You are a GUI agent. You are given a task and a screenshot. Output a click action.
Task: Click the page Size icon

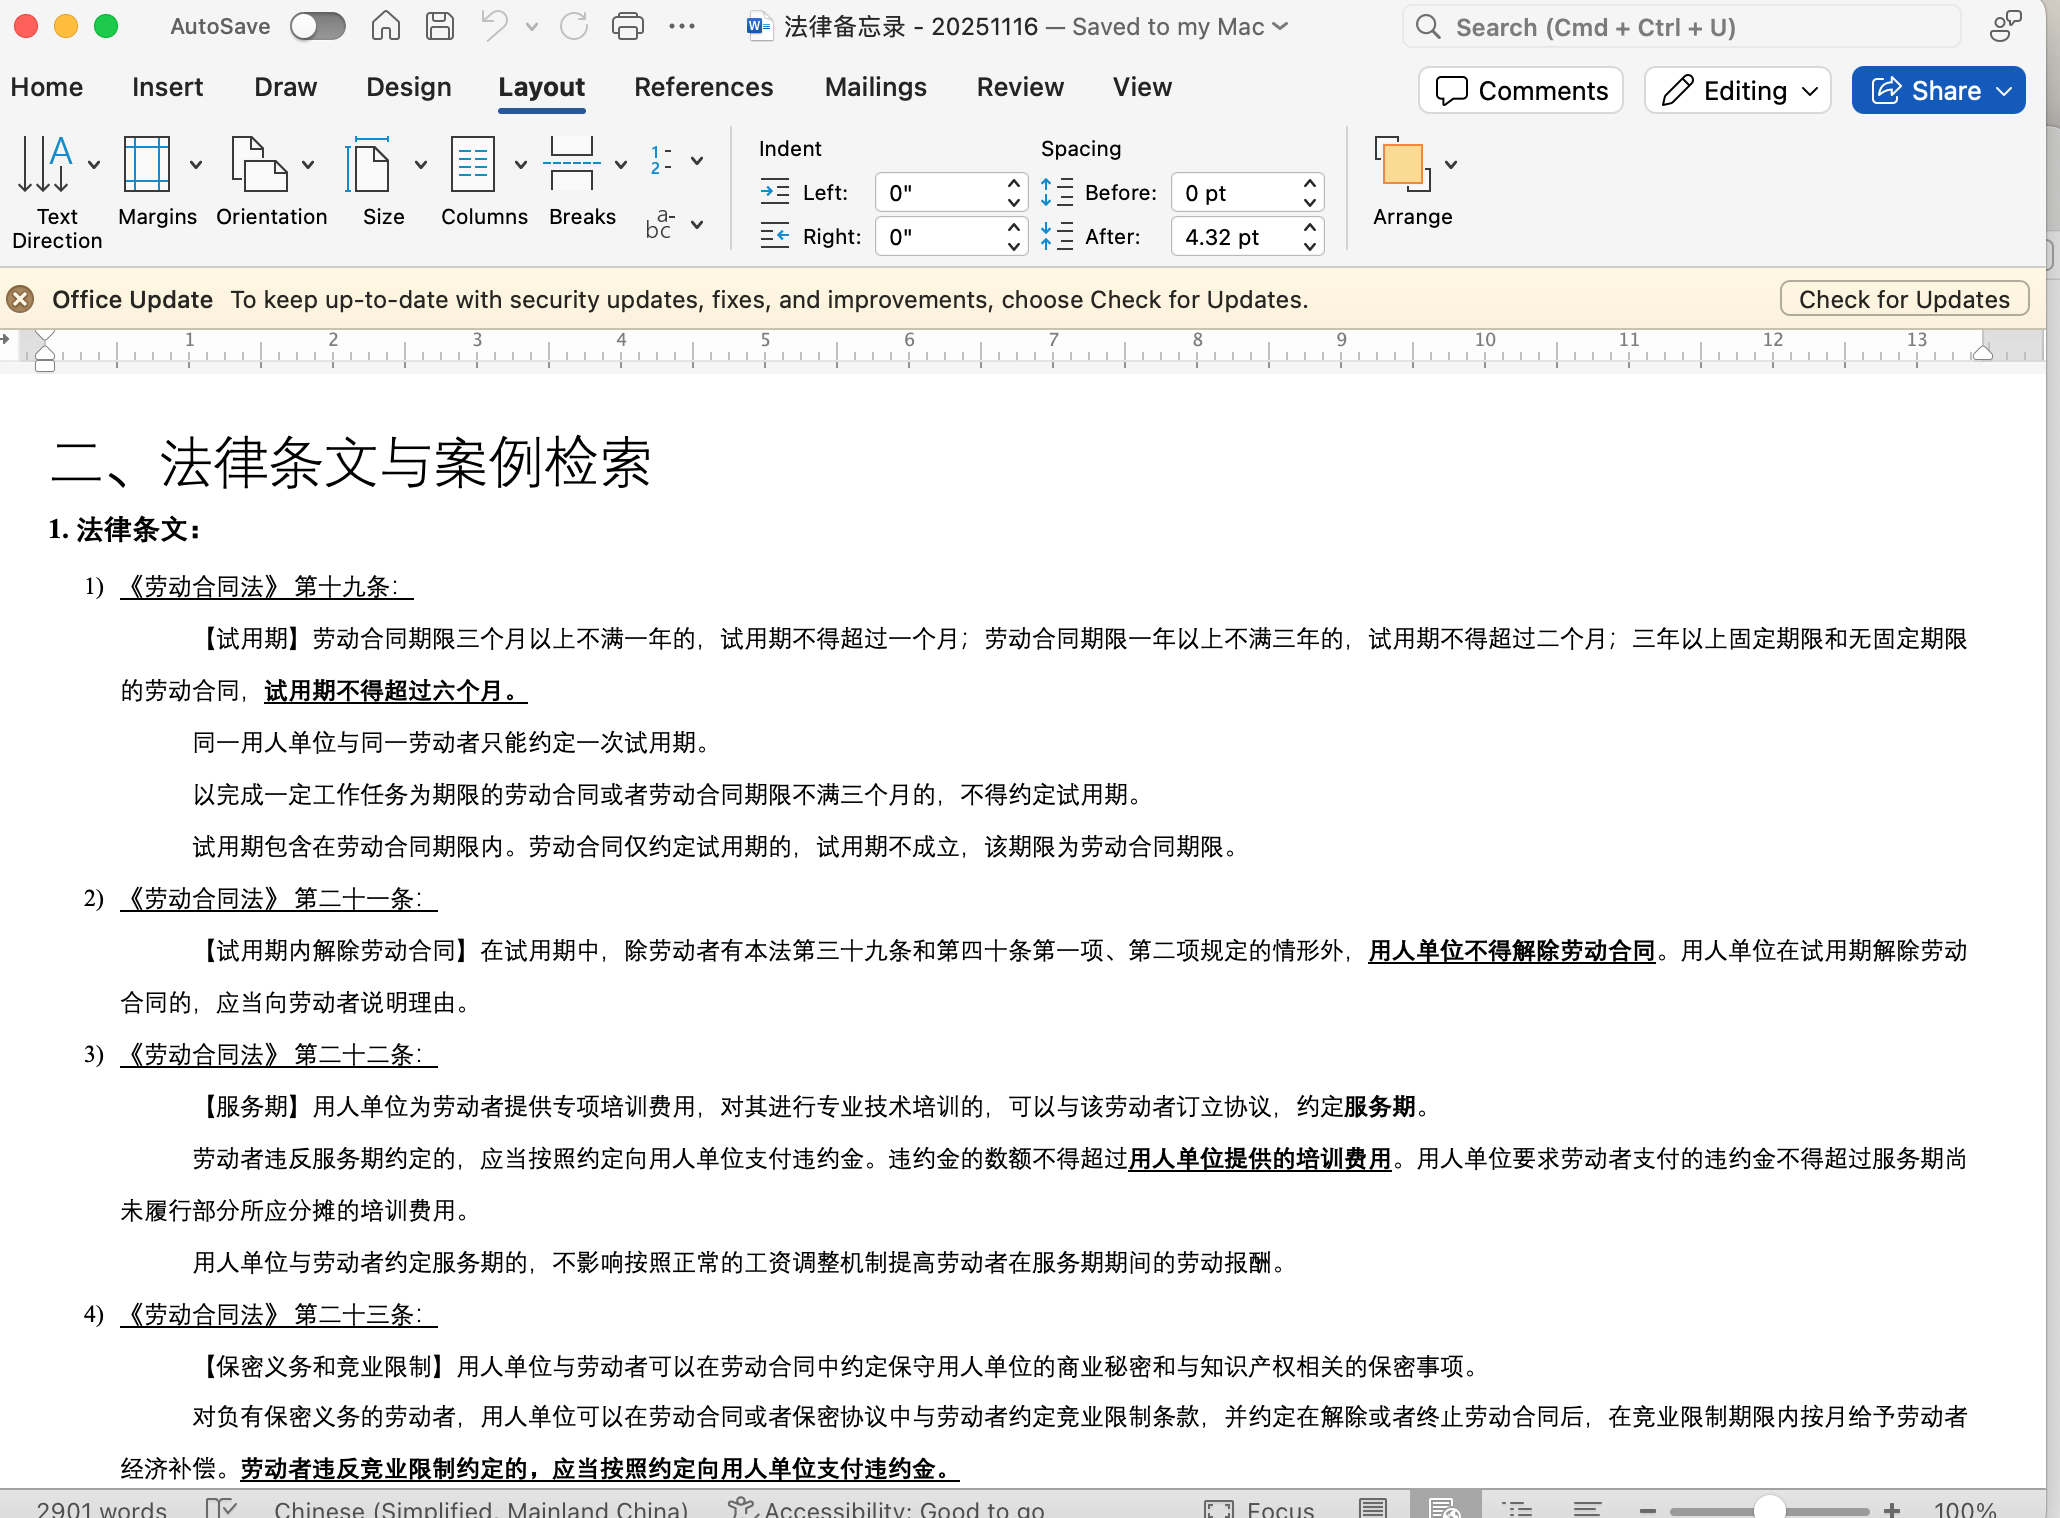pyautogui.click(x=368, y=164)
